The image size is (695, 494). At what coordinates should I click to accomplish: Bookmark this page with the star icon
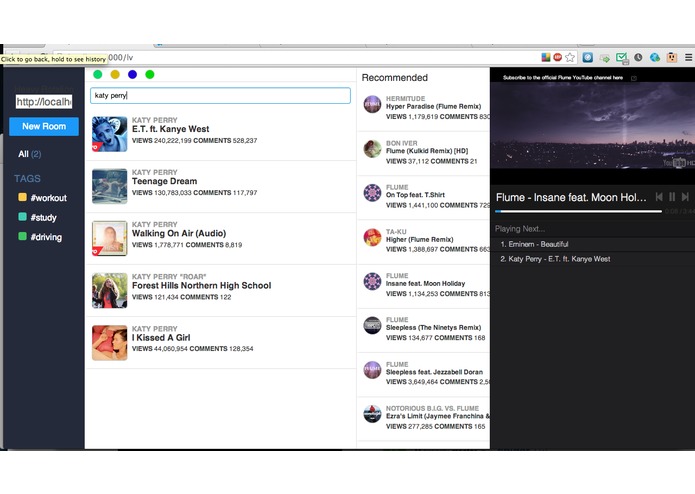[x=570, y=57]
